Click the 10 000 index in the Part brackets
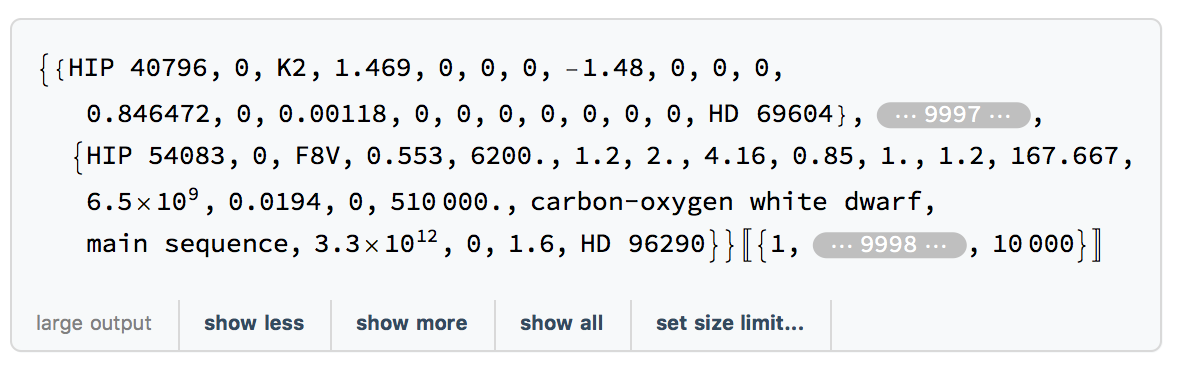1178x368 pixels. pos(1034,245)
